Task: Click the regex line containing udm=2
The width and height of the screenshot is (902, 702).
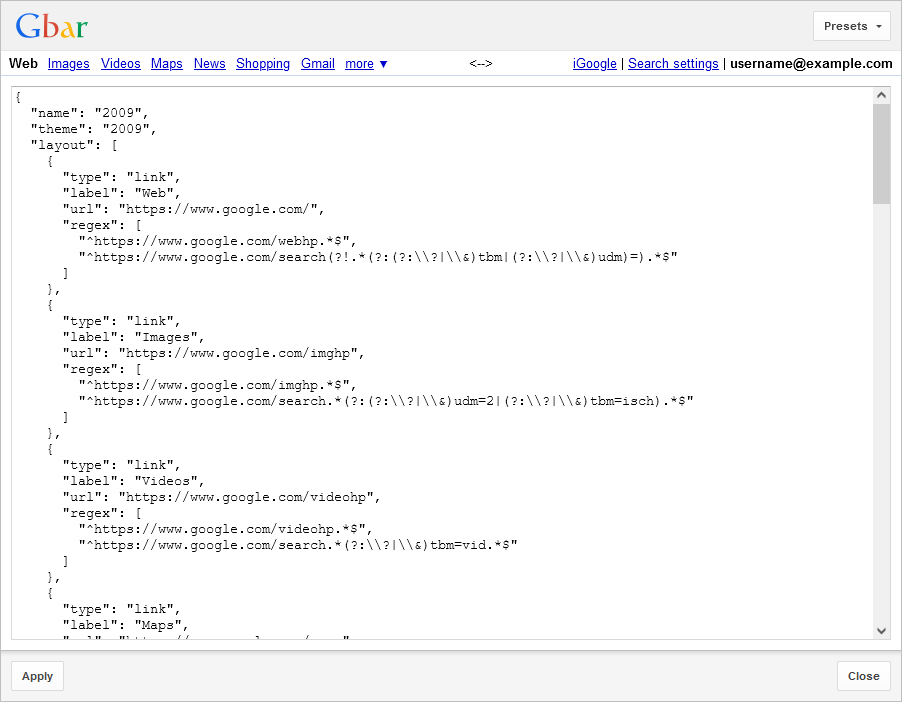Action: (x=386, y=401)
